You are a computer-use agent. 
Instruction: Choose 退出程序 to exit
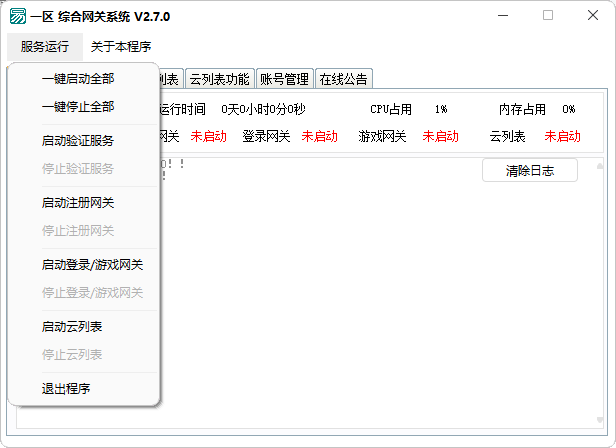(66, 389)
